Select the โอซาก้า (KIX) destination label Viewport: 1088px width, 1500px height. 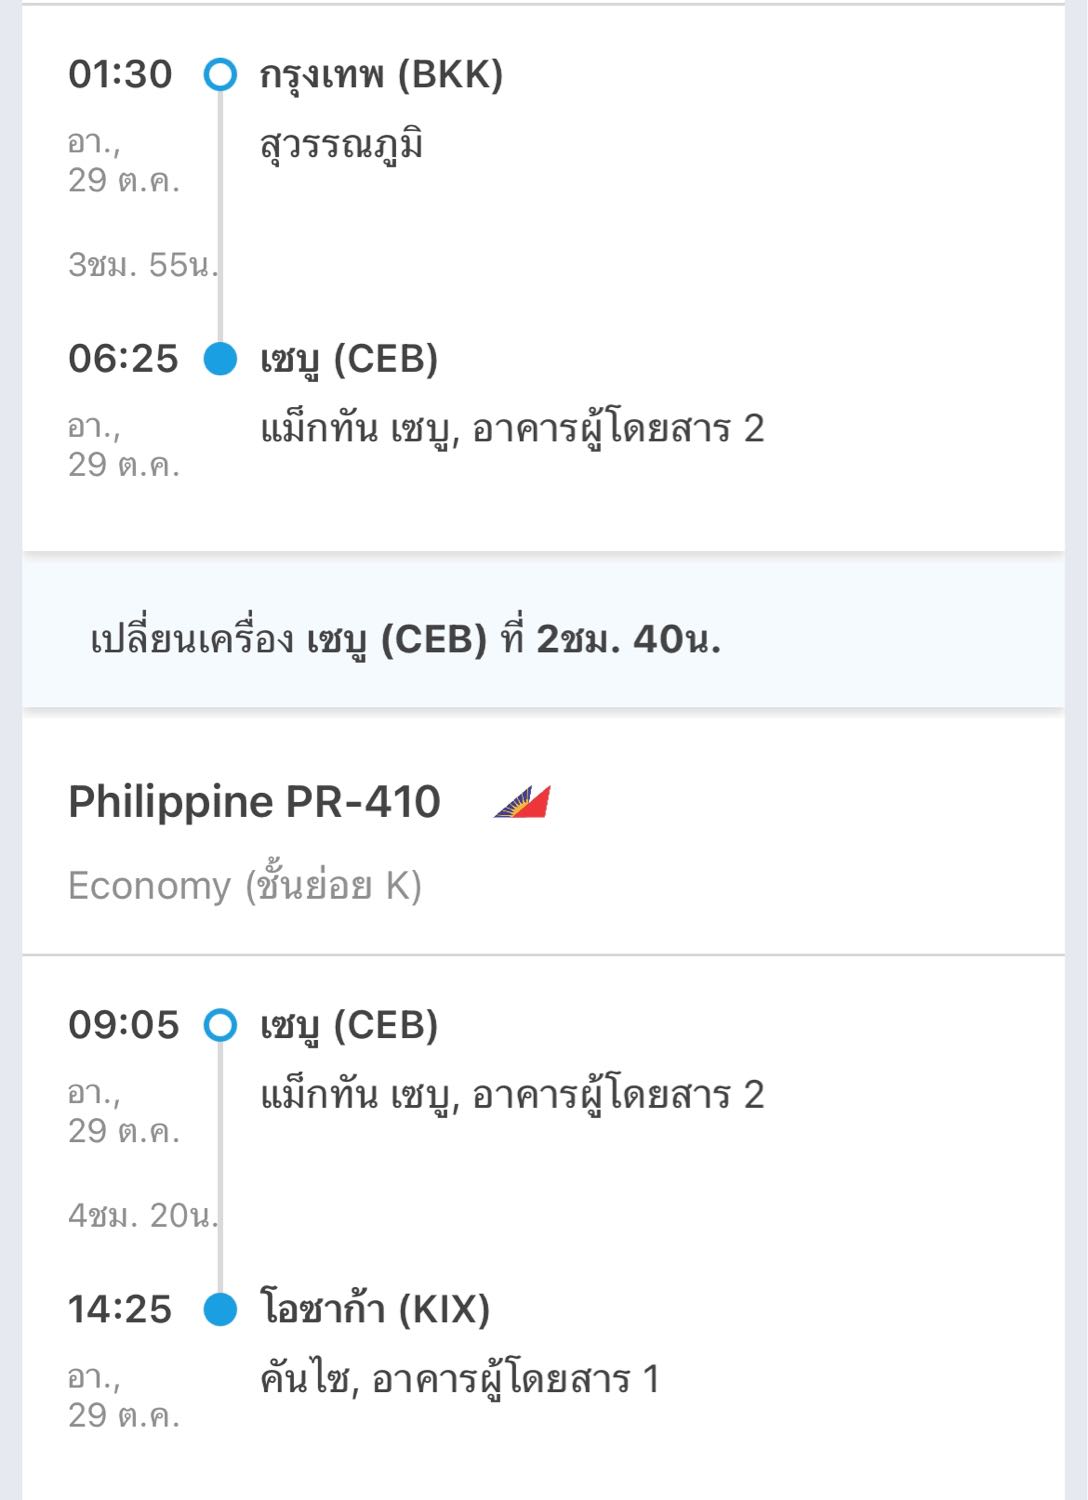pyautogui.click(x=375, y=1309)
